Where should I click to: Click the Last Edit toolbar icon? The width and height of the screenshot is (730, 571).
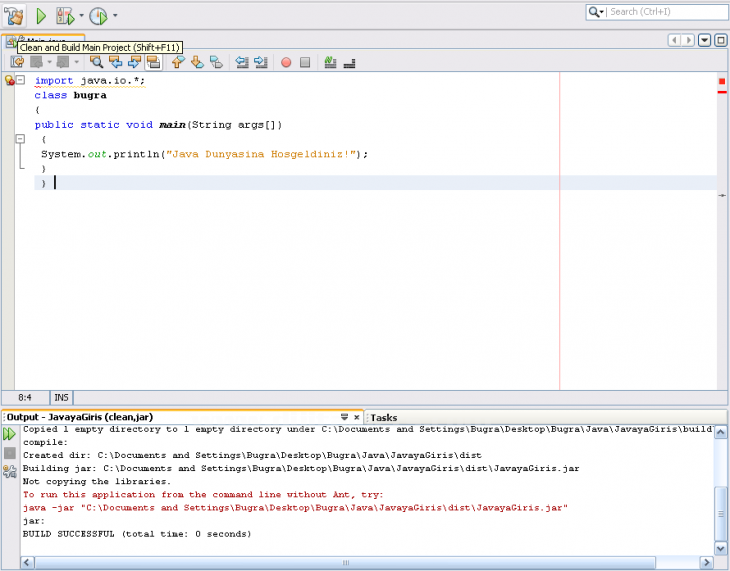(17, 62)
